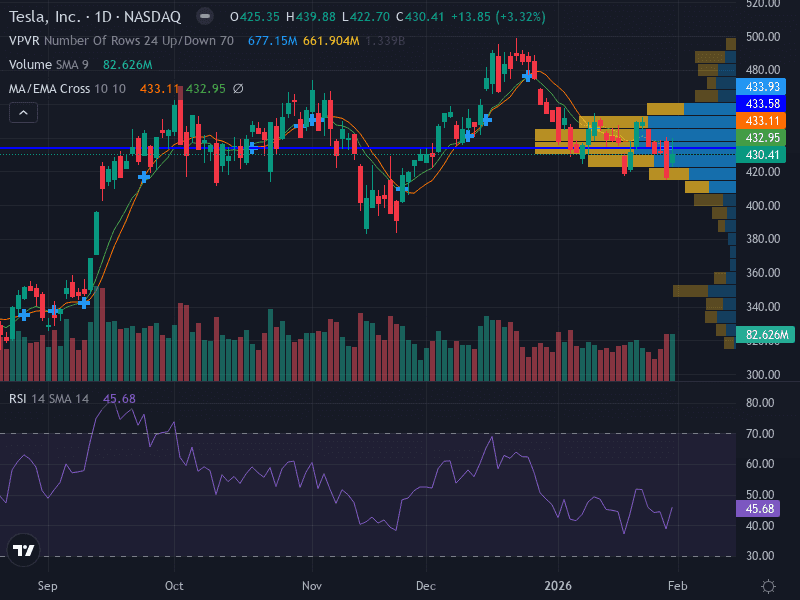This screenshot has width=800, height=600.
Task: Click the Oct label on time axis
Action: point(174,586)
